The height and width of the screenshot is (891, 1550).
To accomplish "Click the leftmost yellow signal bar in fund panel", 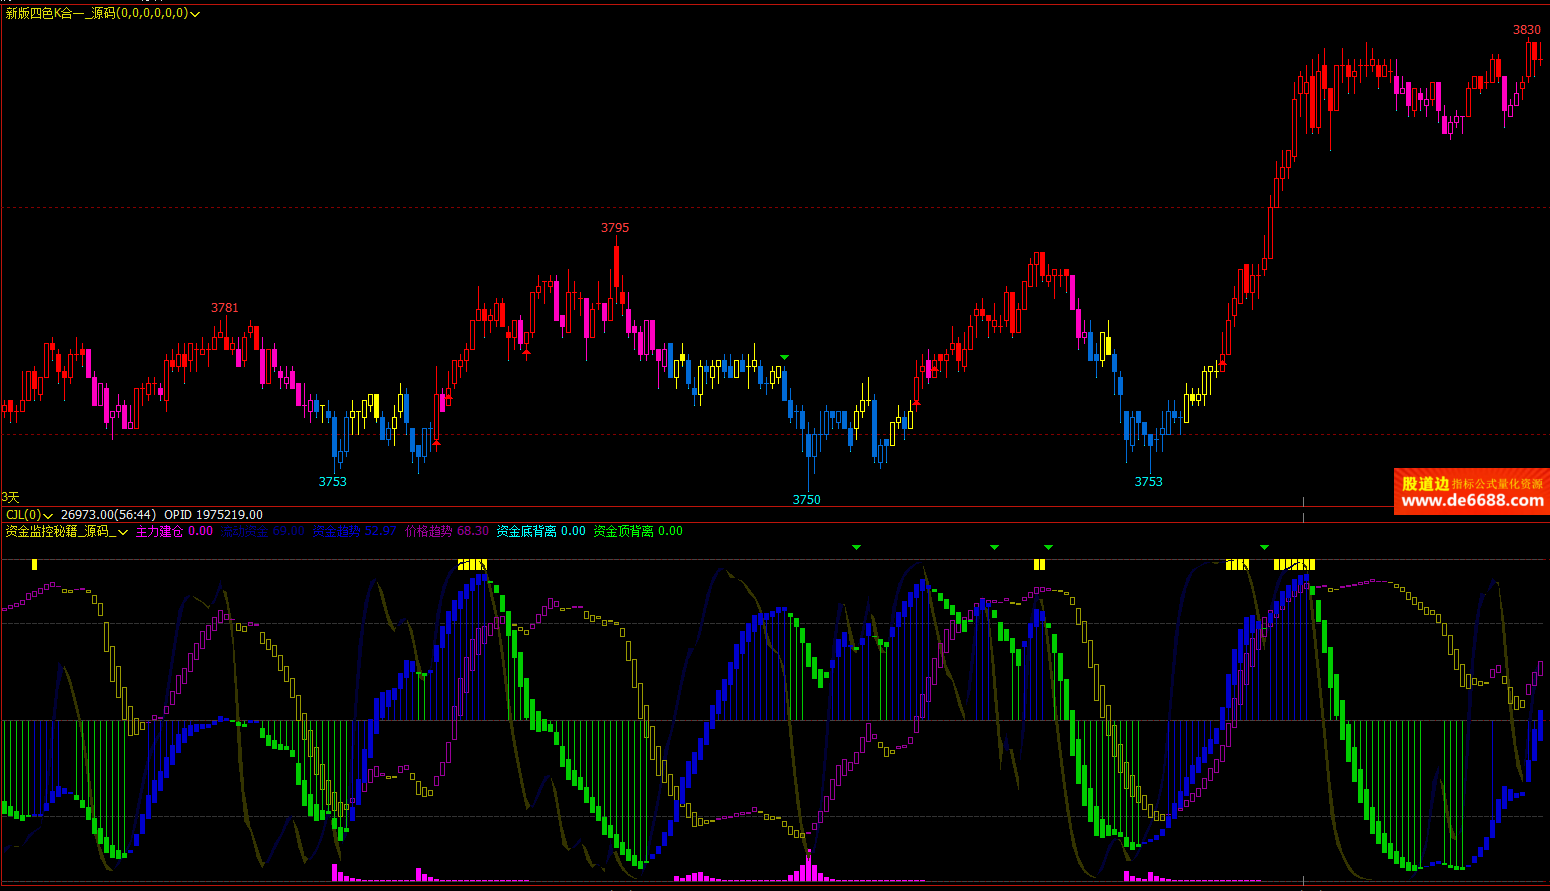I will (35, 565).
